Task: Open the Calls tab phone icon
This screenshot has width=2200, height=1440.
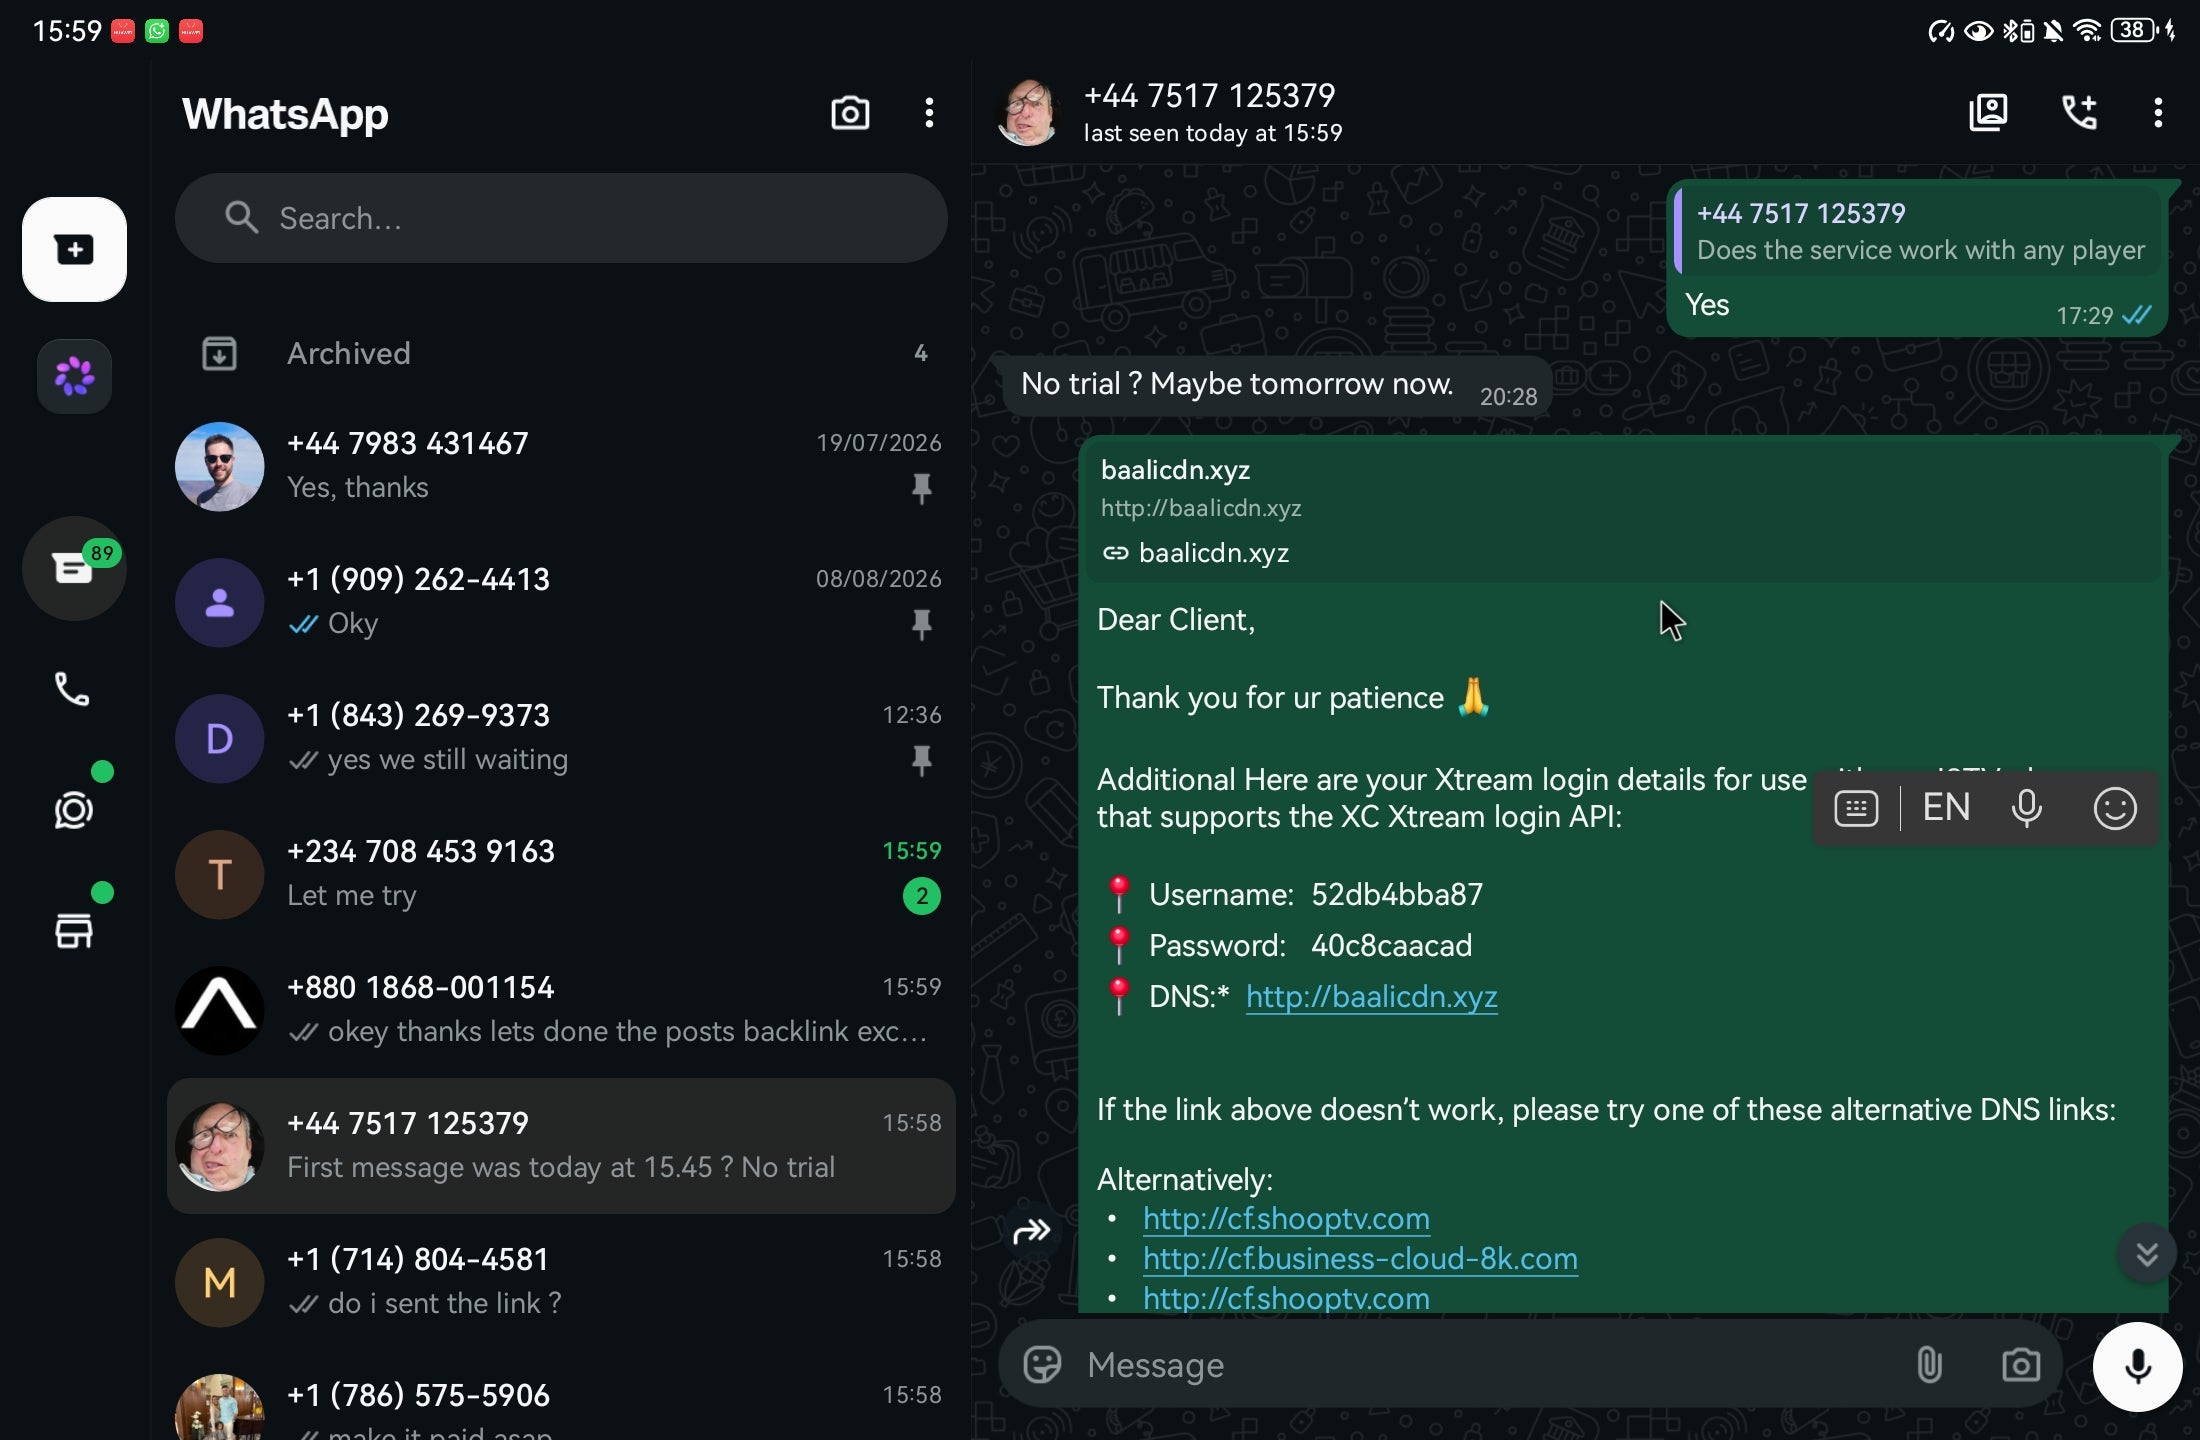Action: tap(72, 689)
